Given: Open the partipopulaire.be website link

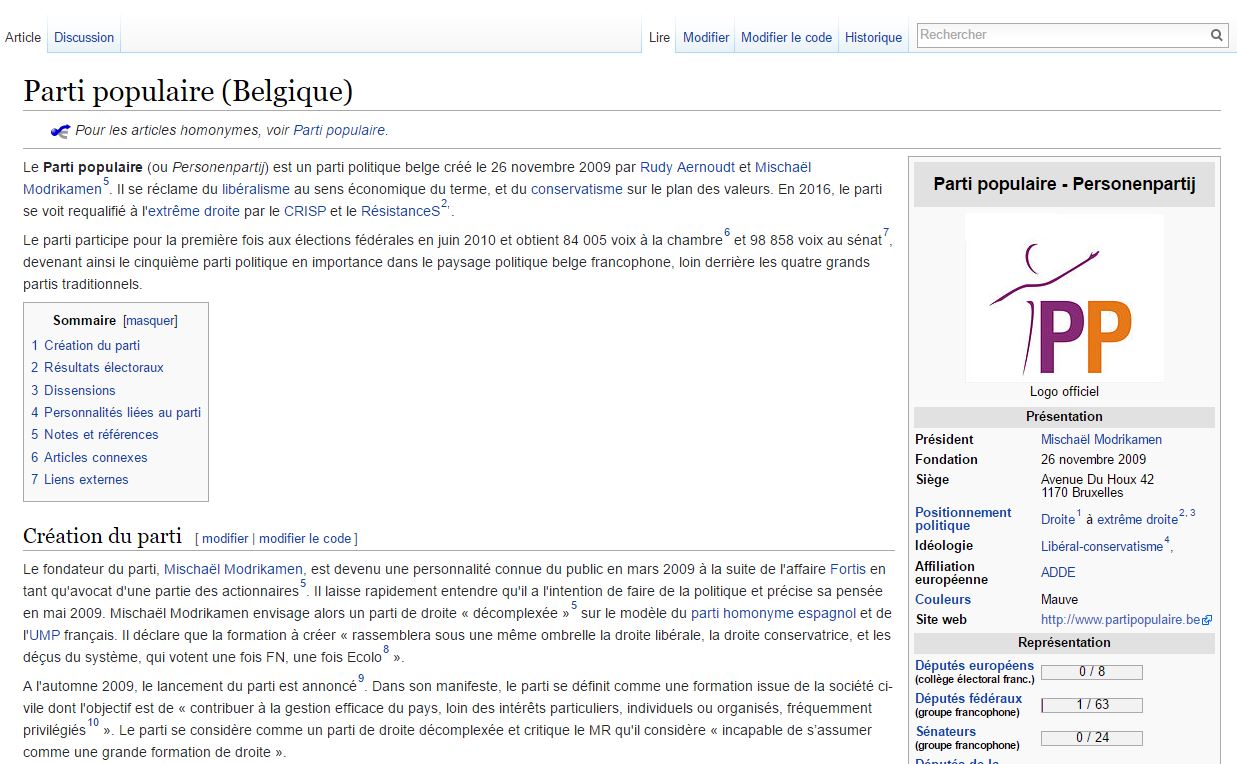Looking at the screenshot, I should [x=1120, y=620].
